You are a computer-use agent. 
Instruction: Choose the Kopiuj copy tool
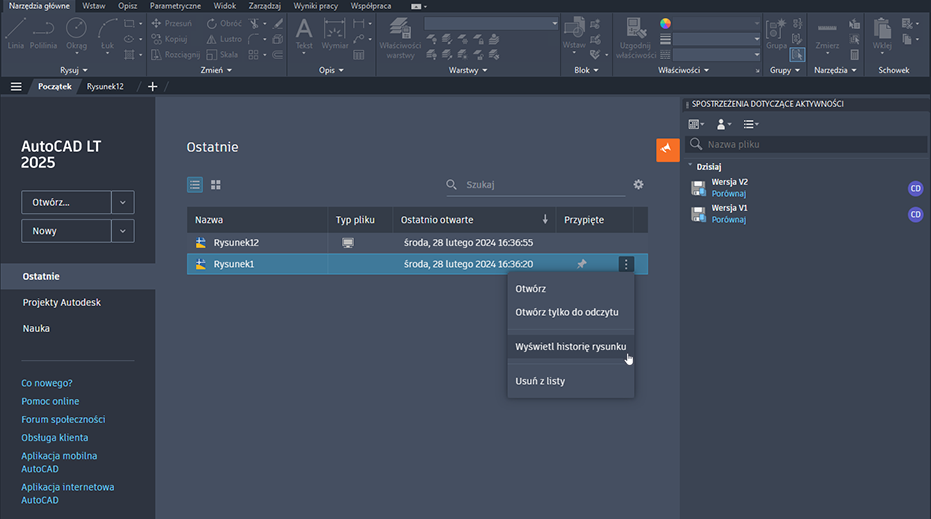[x=169, y=39]
